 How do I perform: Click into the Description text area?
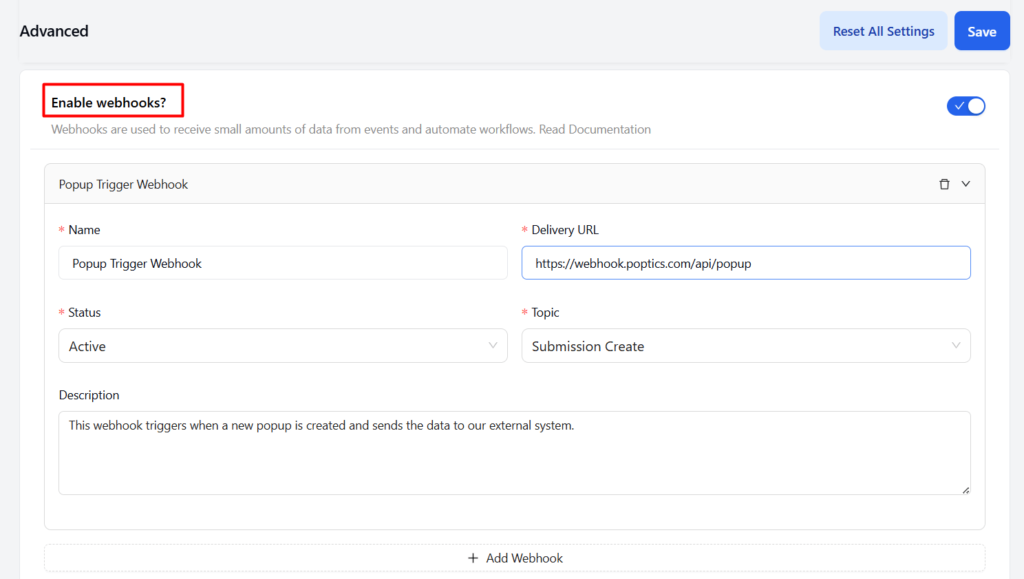[x=515, y=452]
